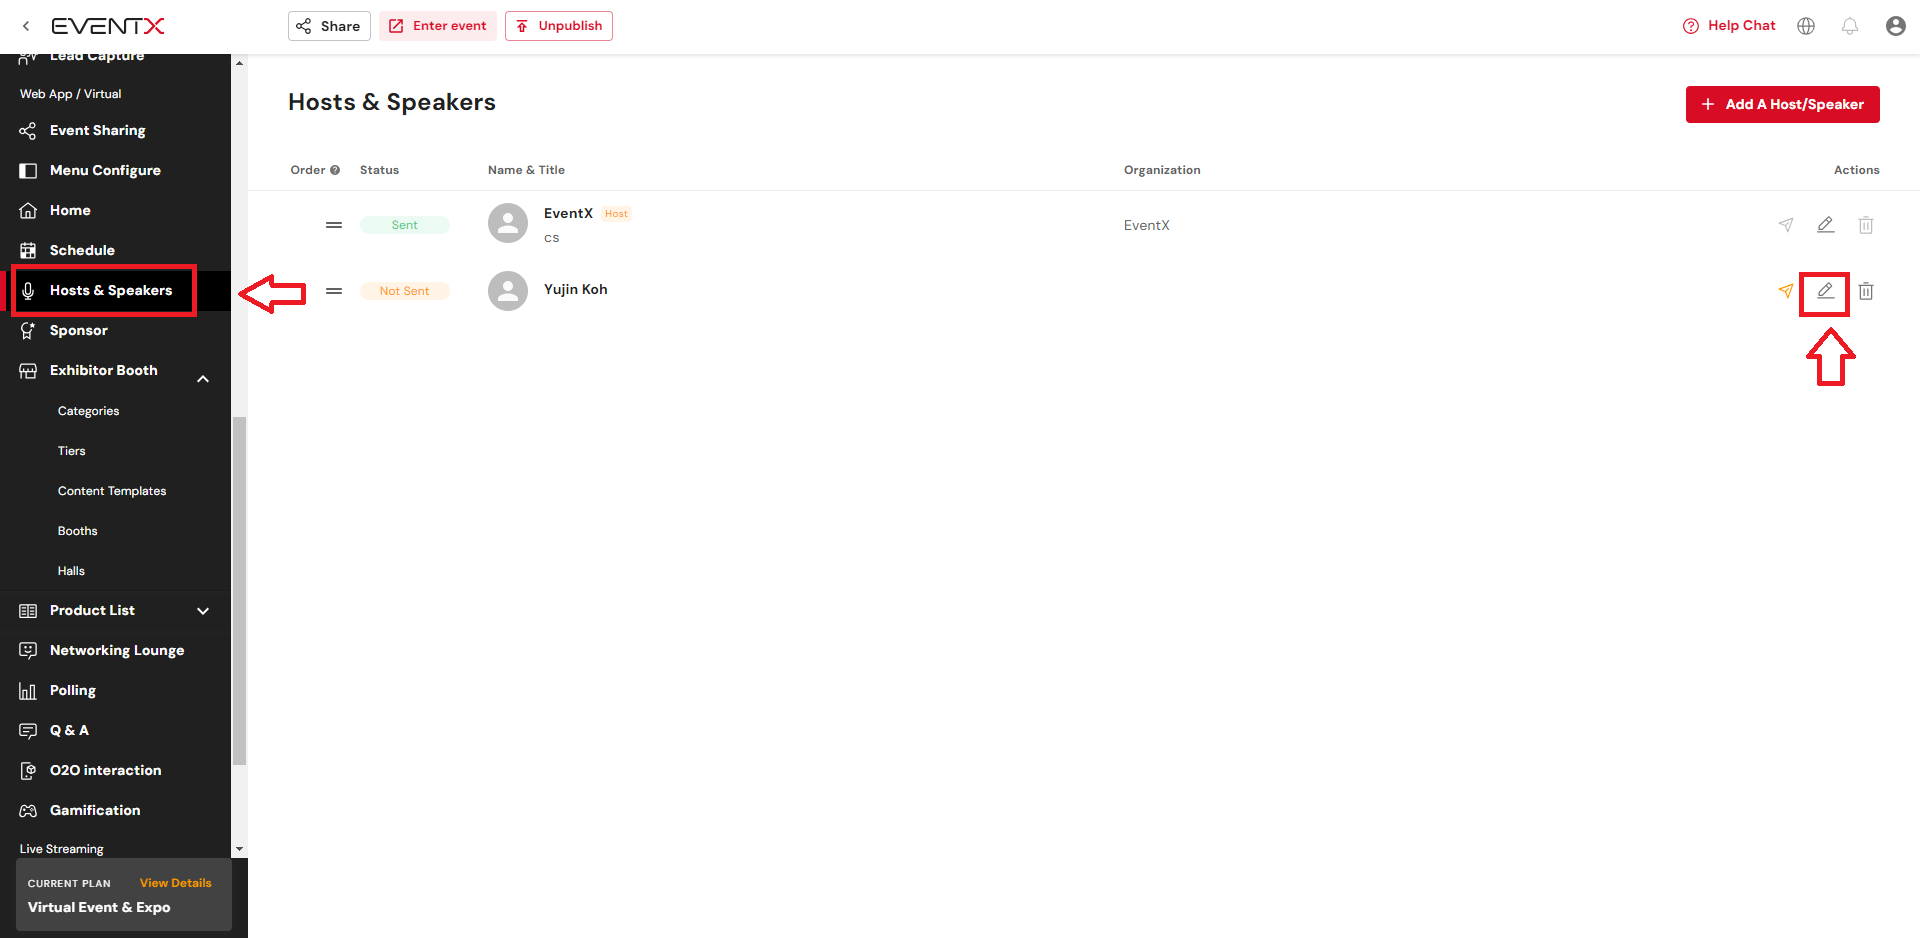Open Booths under Exhibitor Booth
1920x938 pixels.
coord(78,531)
